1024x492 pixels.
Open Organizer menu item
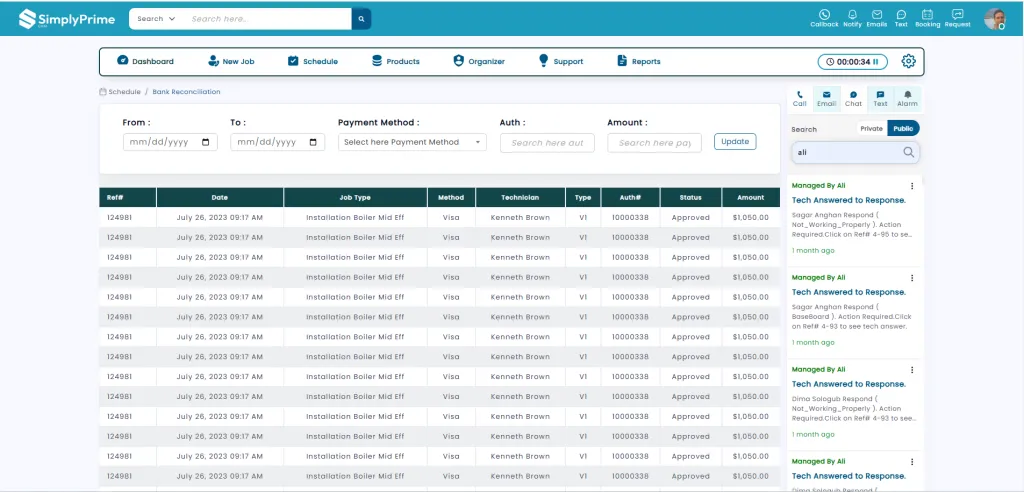coord(479,61)
